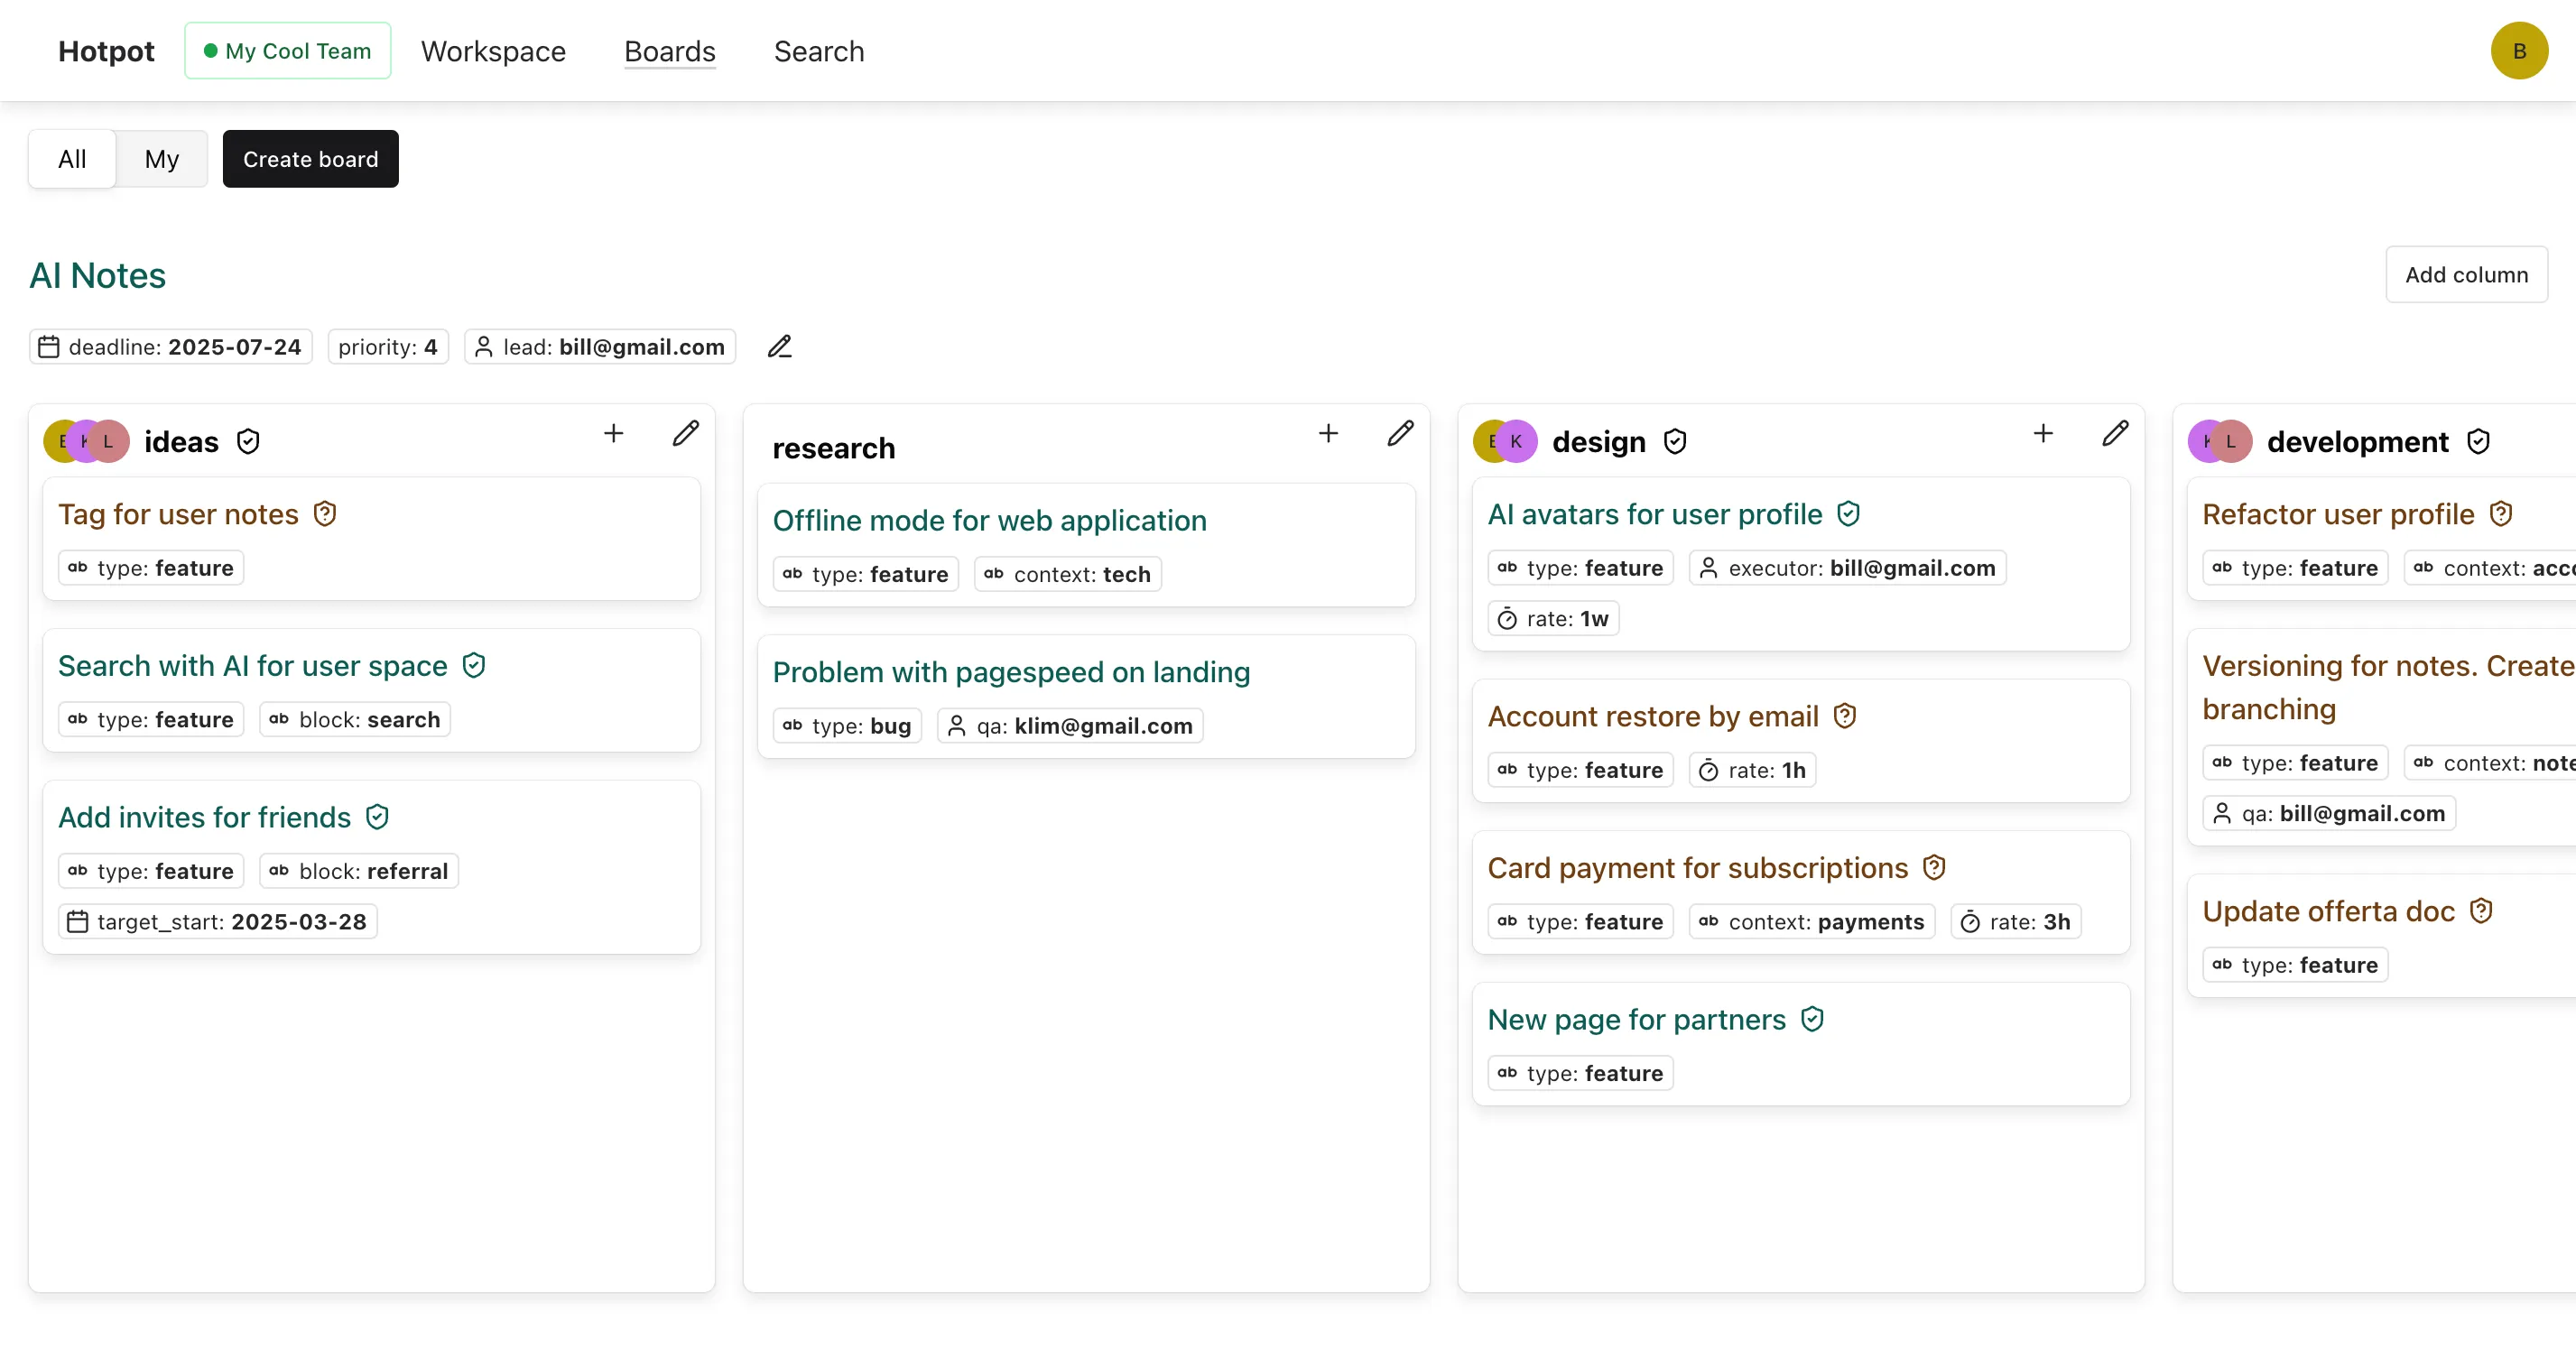
Task: Click pencil edit icon in research column
Action: coord(1400,433)
